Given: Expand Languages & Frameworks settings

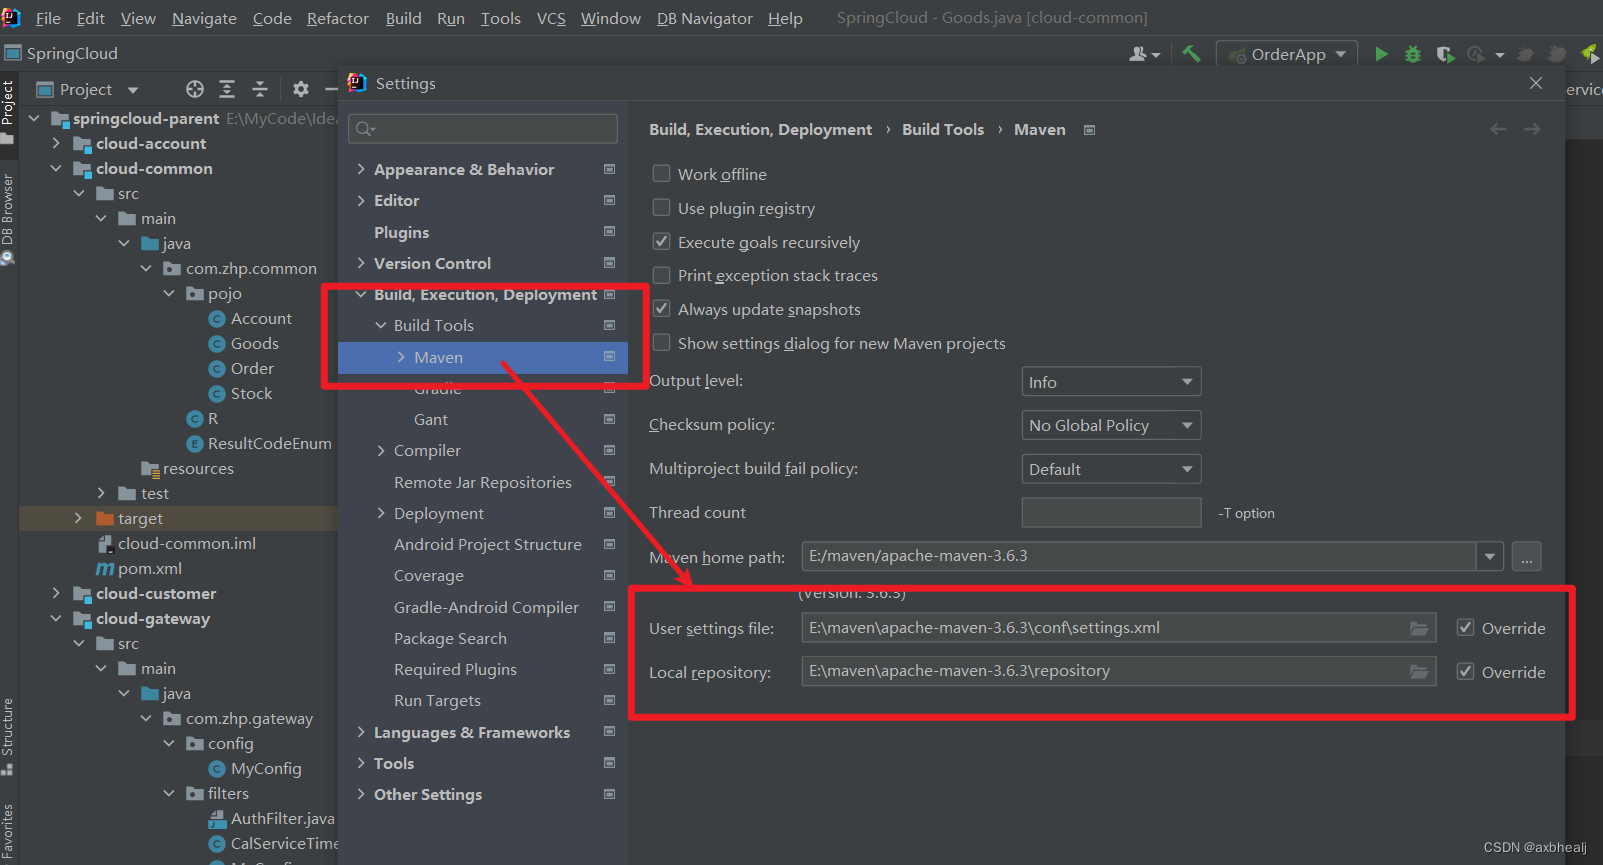Looking at the screenshot, I should click(x=361, y=732).
